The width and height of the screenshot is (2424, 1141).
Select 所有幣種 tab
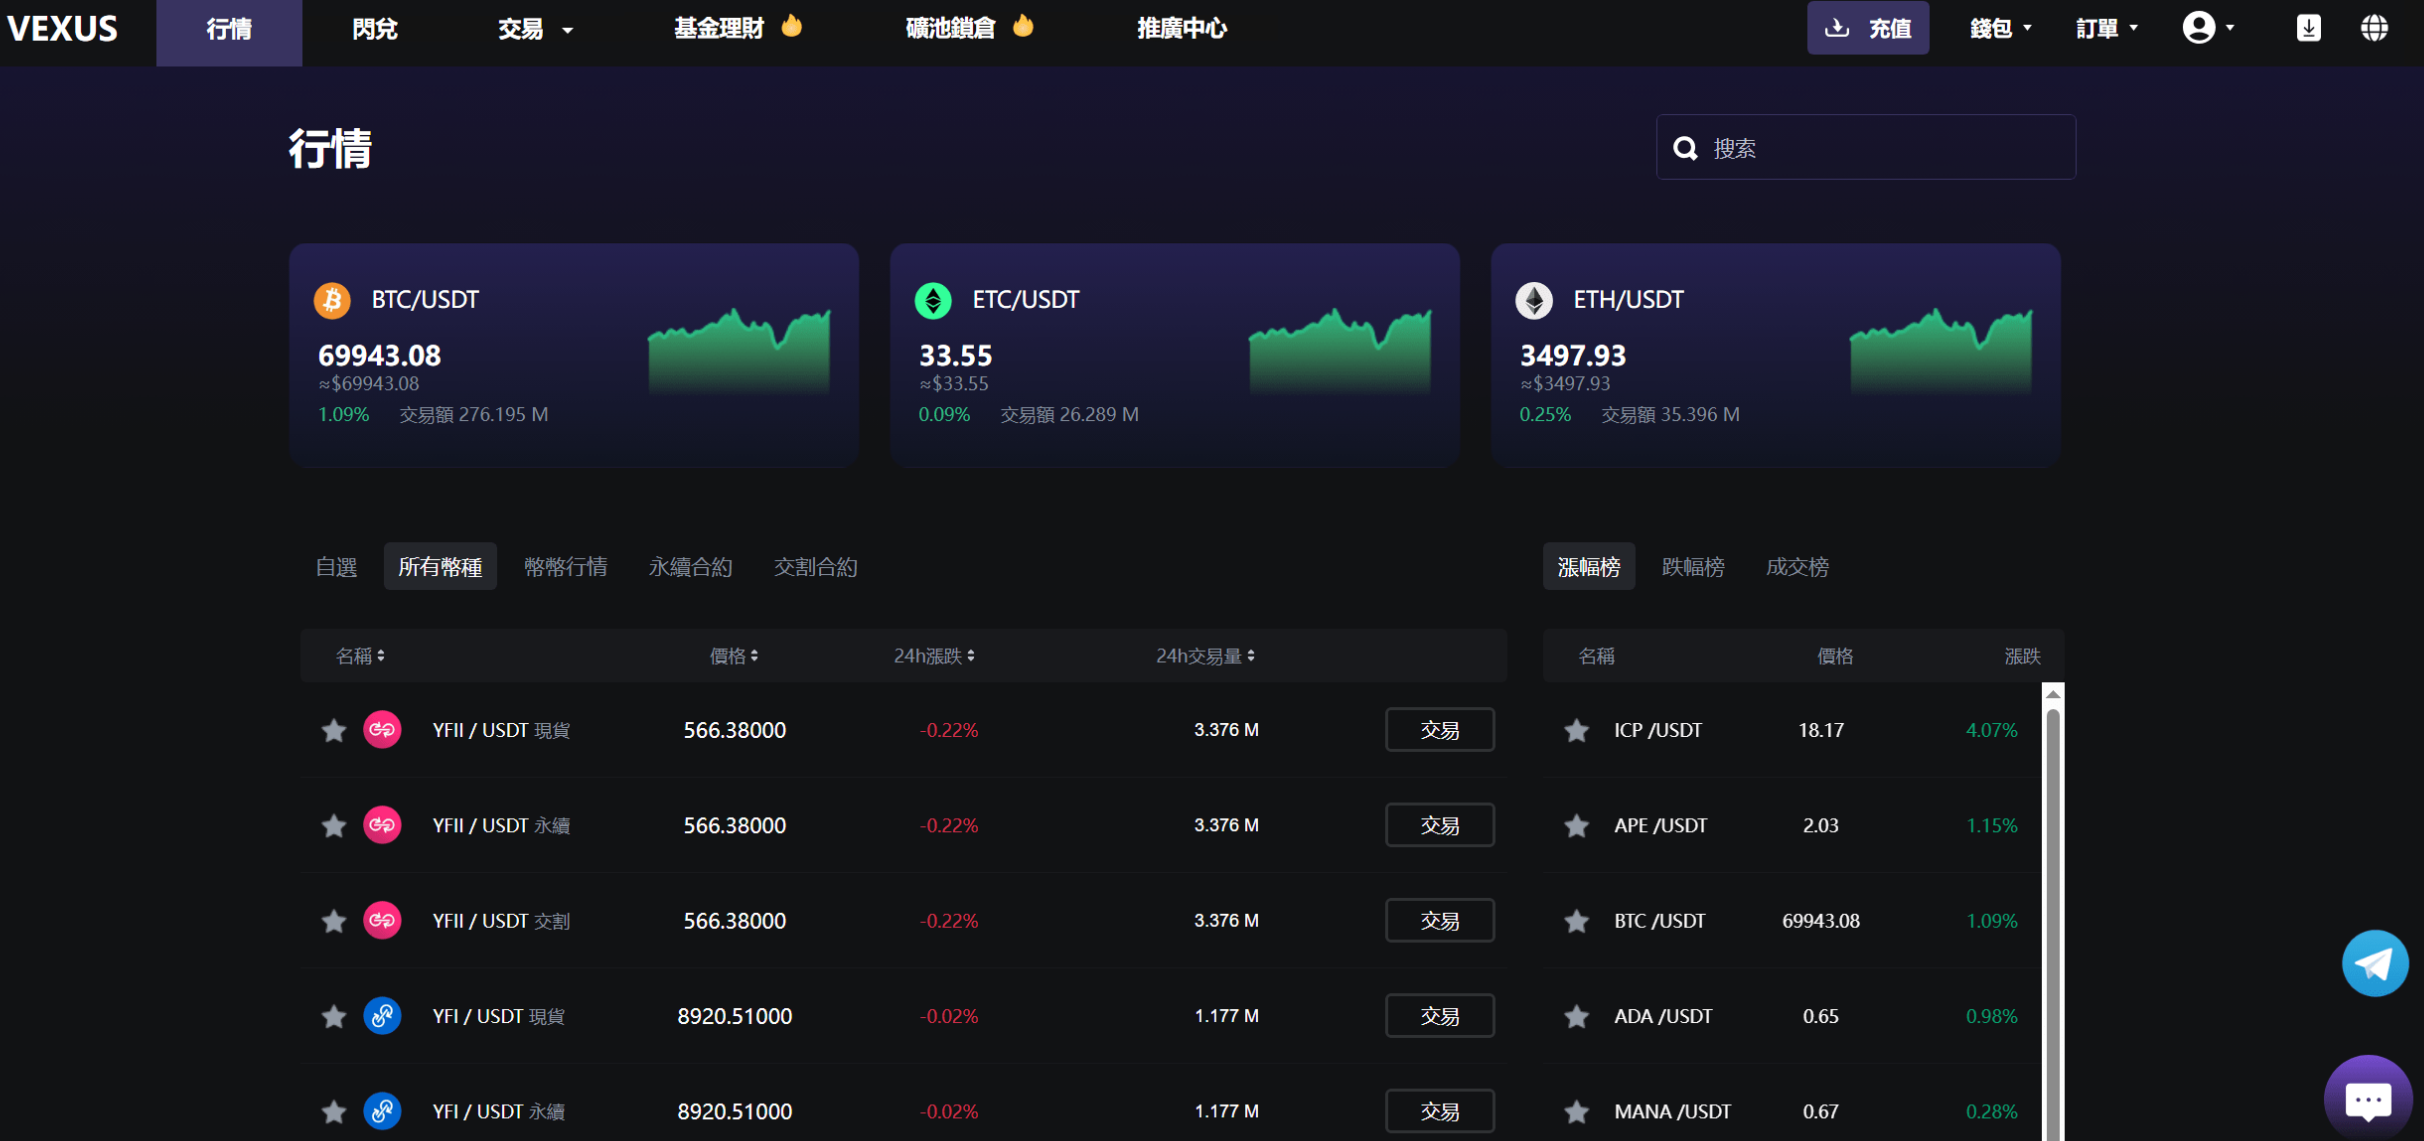click(440, 567)
